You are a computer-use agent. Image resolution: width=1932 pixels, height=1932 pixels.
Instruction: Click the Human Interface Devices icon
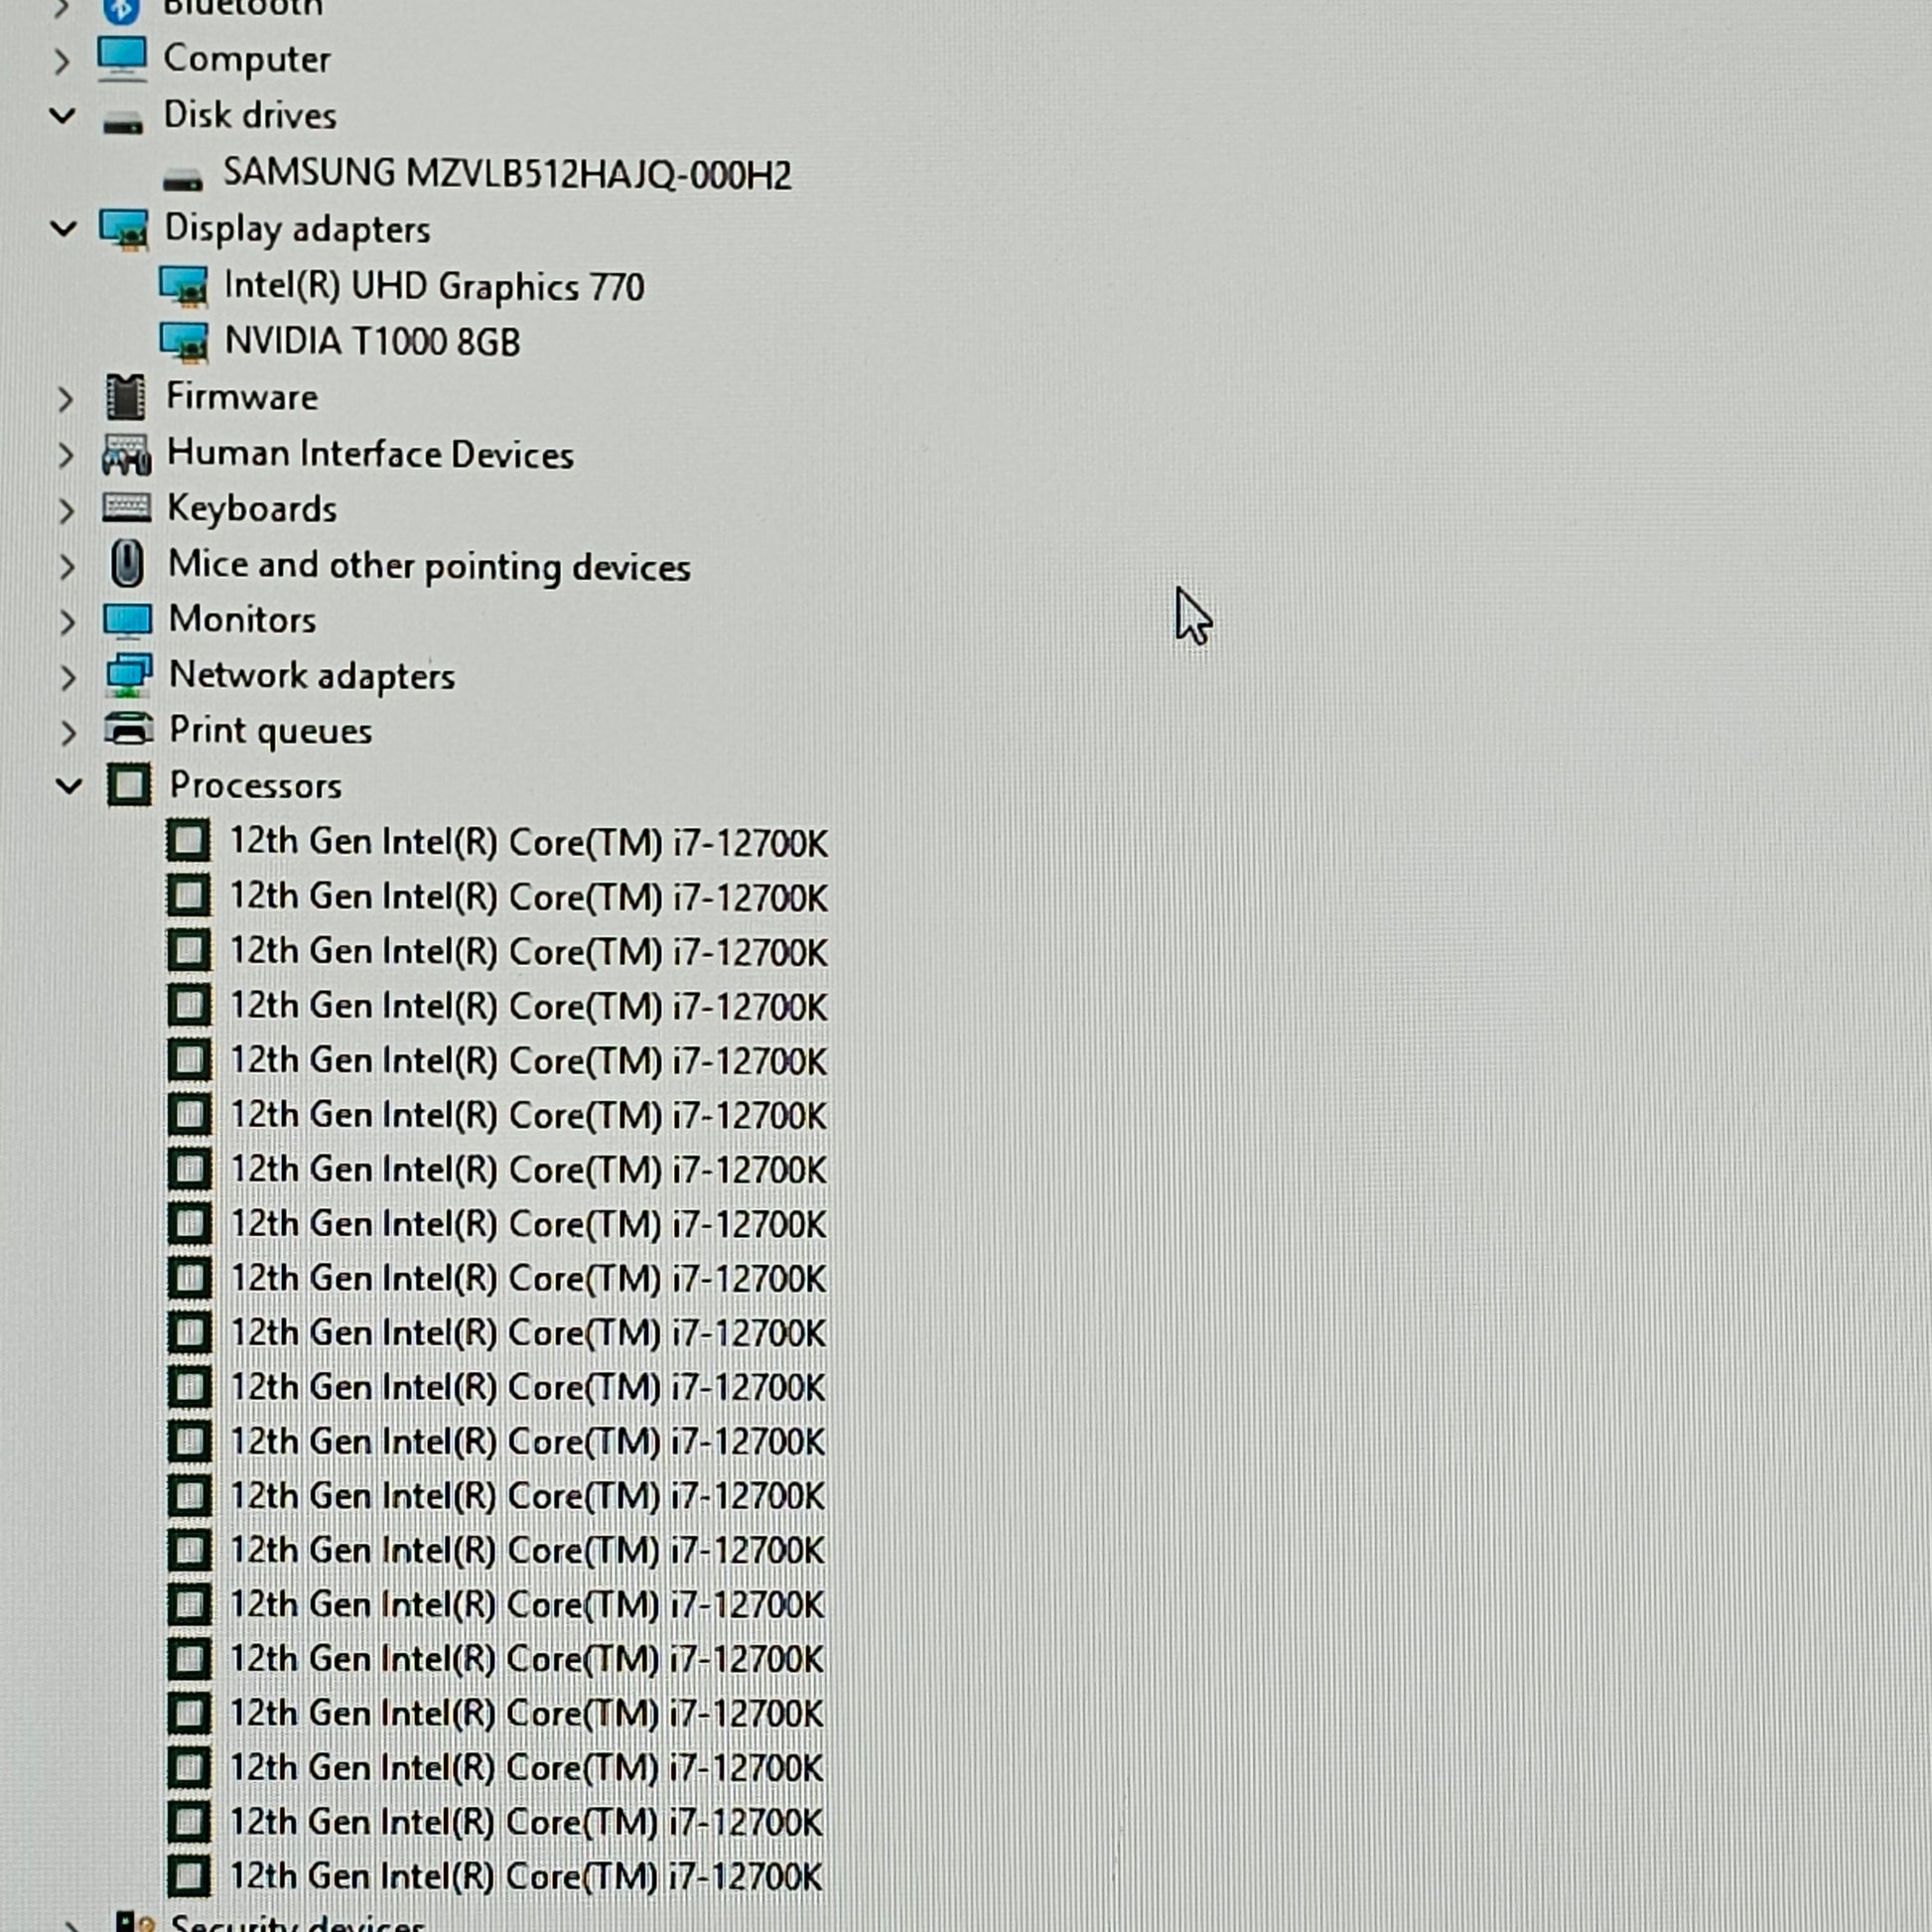click(x=126, y=455)
